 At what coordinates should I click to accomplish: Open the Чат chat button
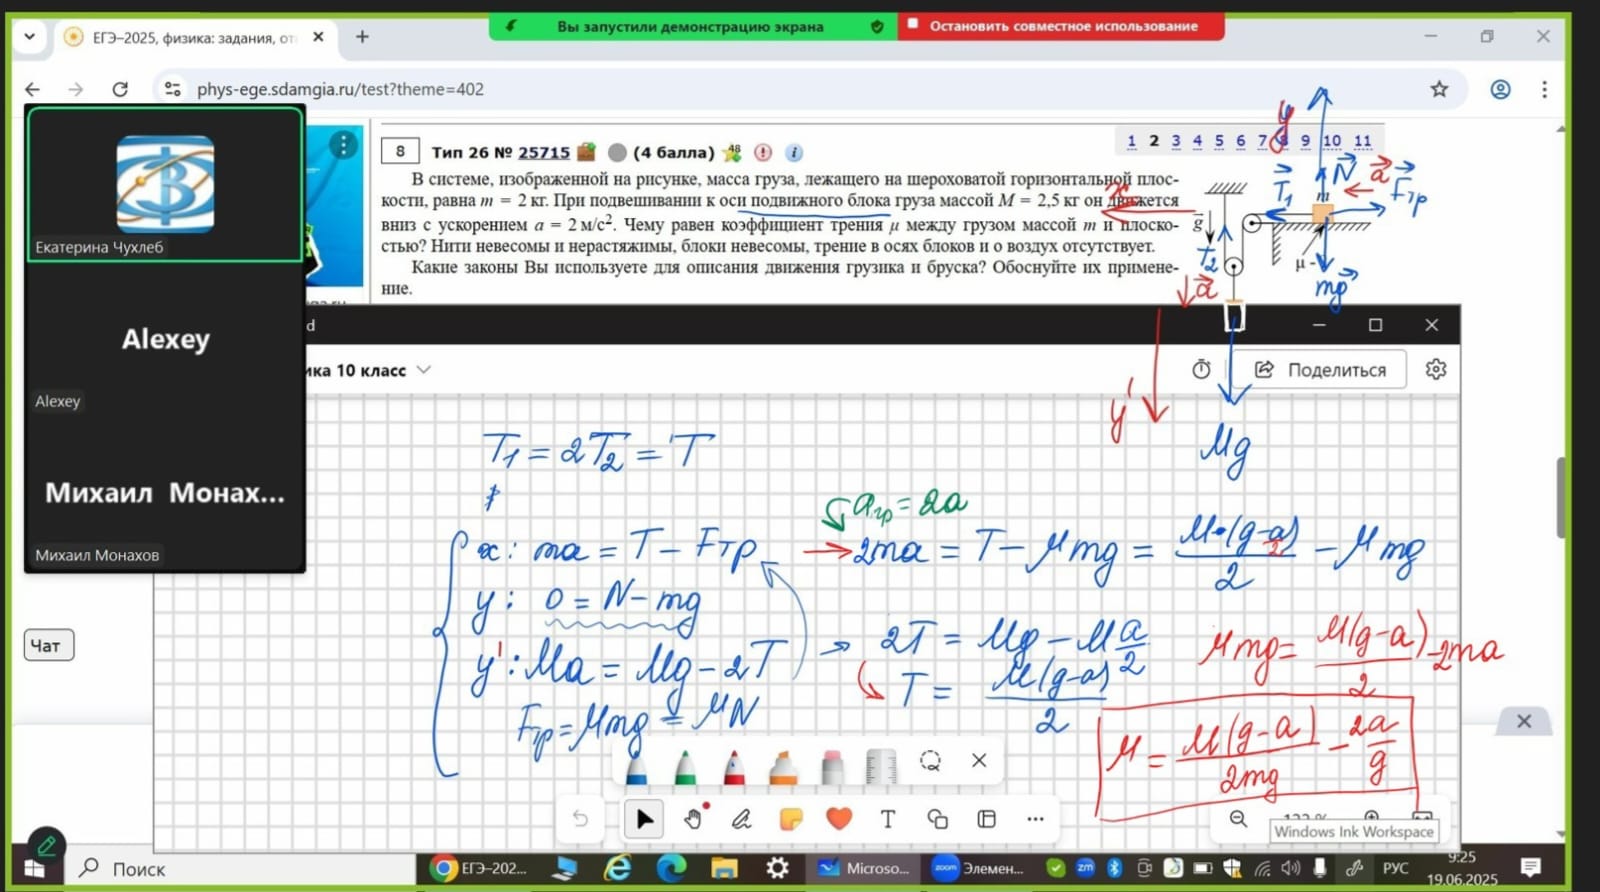point(47,646)
